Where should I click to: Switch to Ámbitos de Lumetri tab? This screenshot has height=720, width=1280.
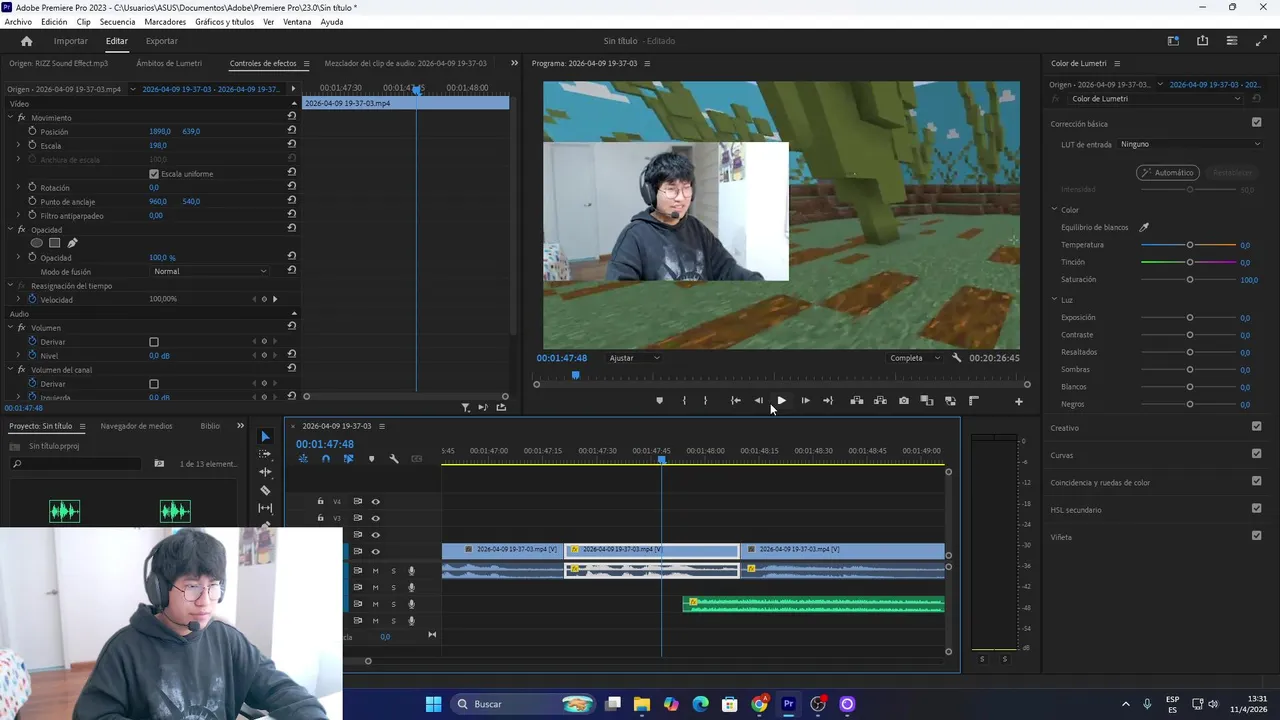tap(169, 63)
